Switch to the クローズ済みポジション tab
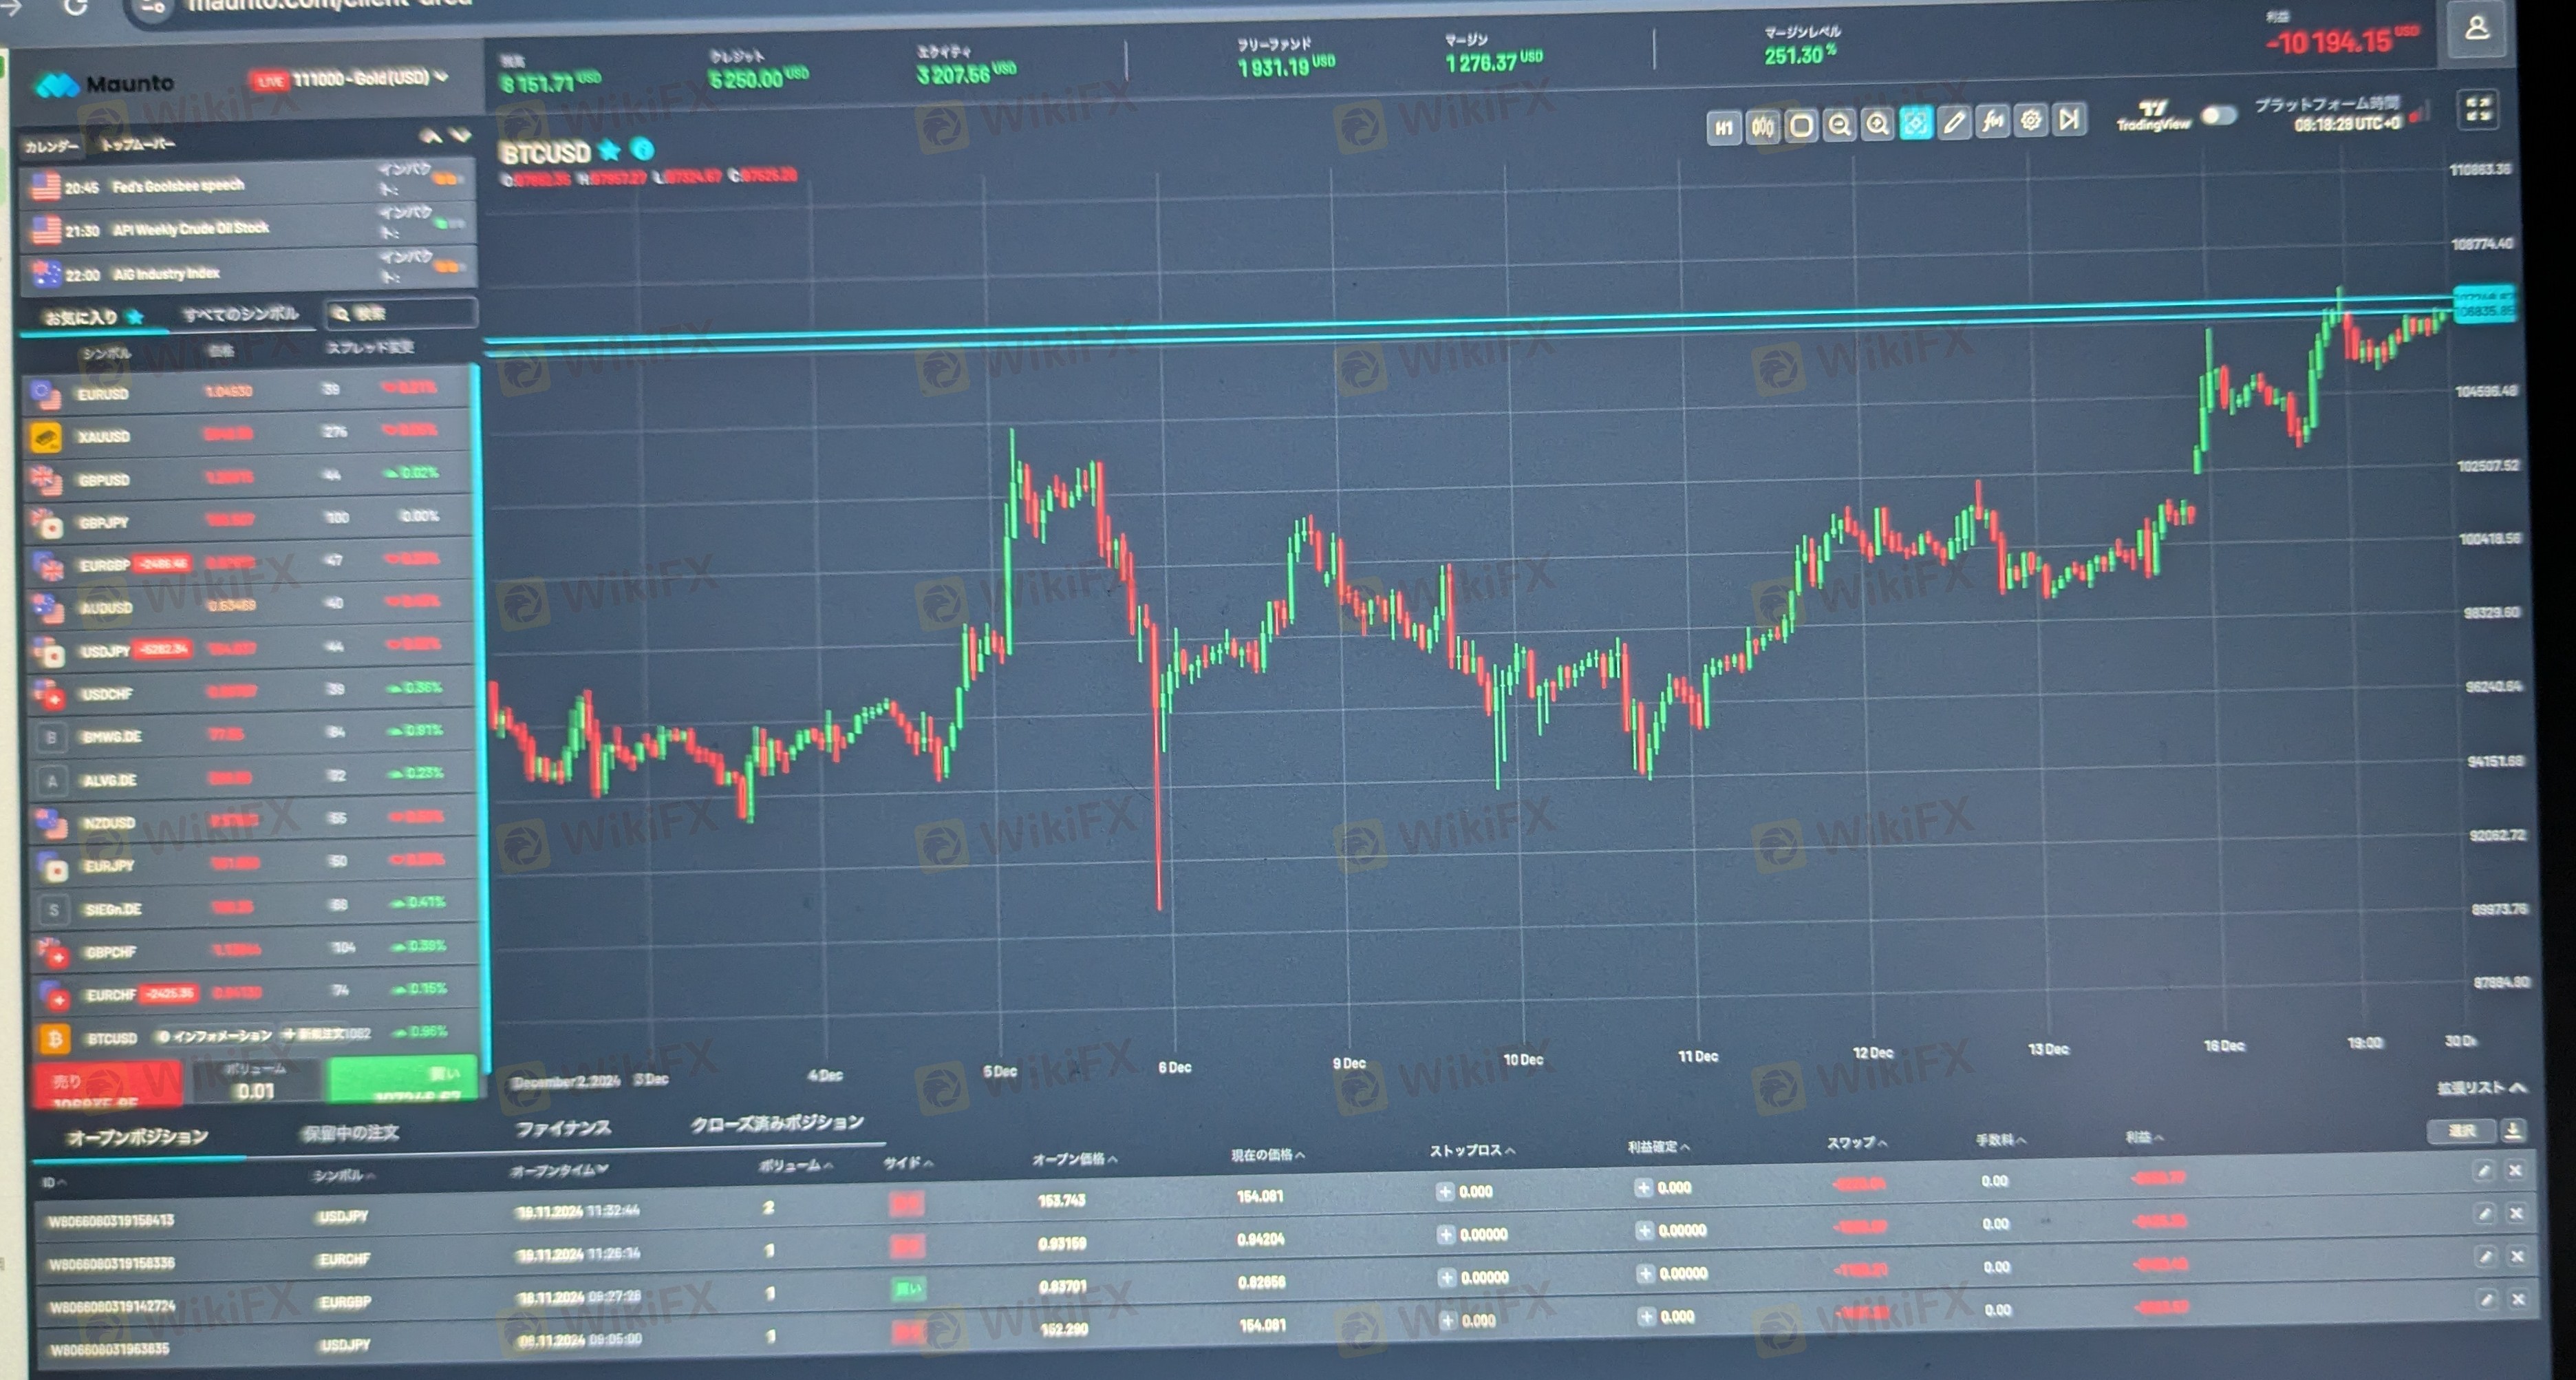 (777, 1123)
